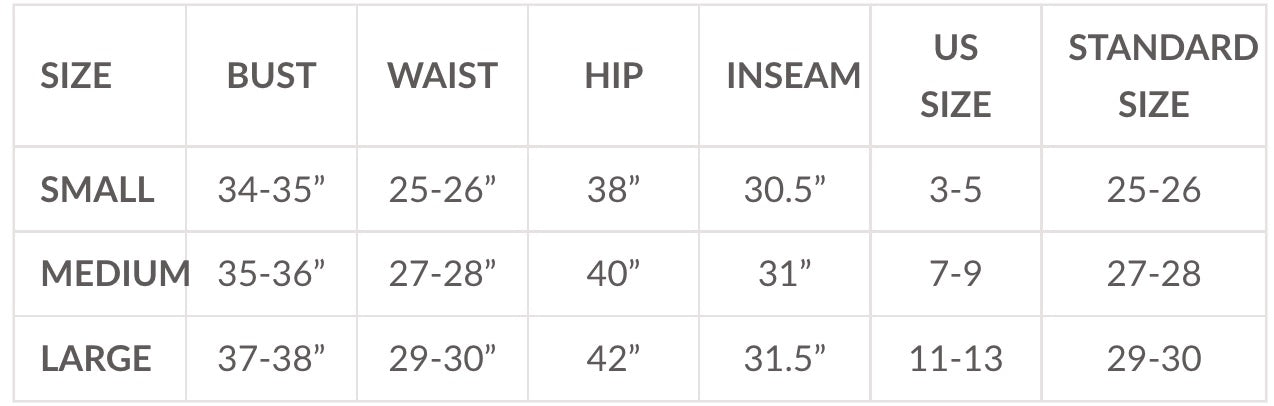Click the MEDIUM row label
The image size is (1274, 406).
[115, 273]
